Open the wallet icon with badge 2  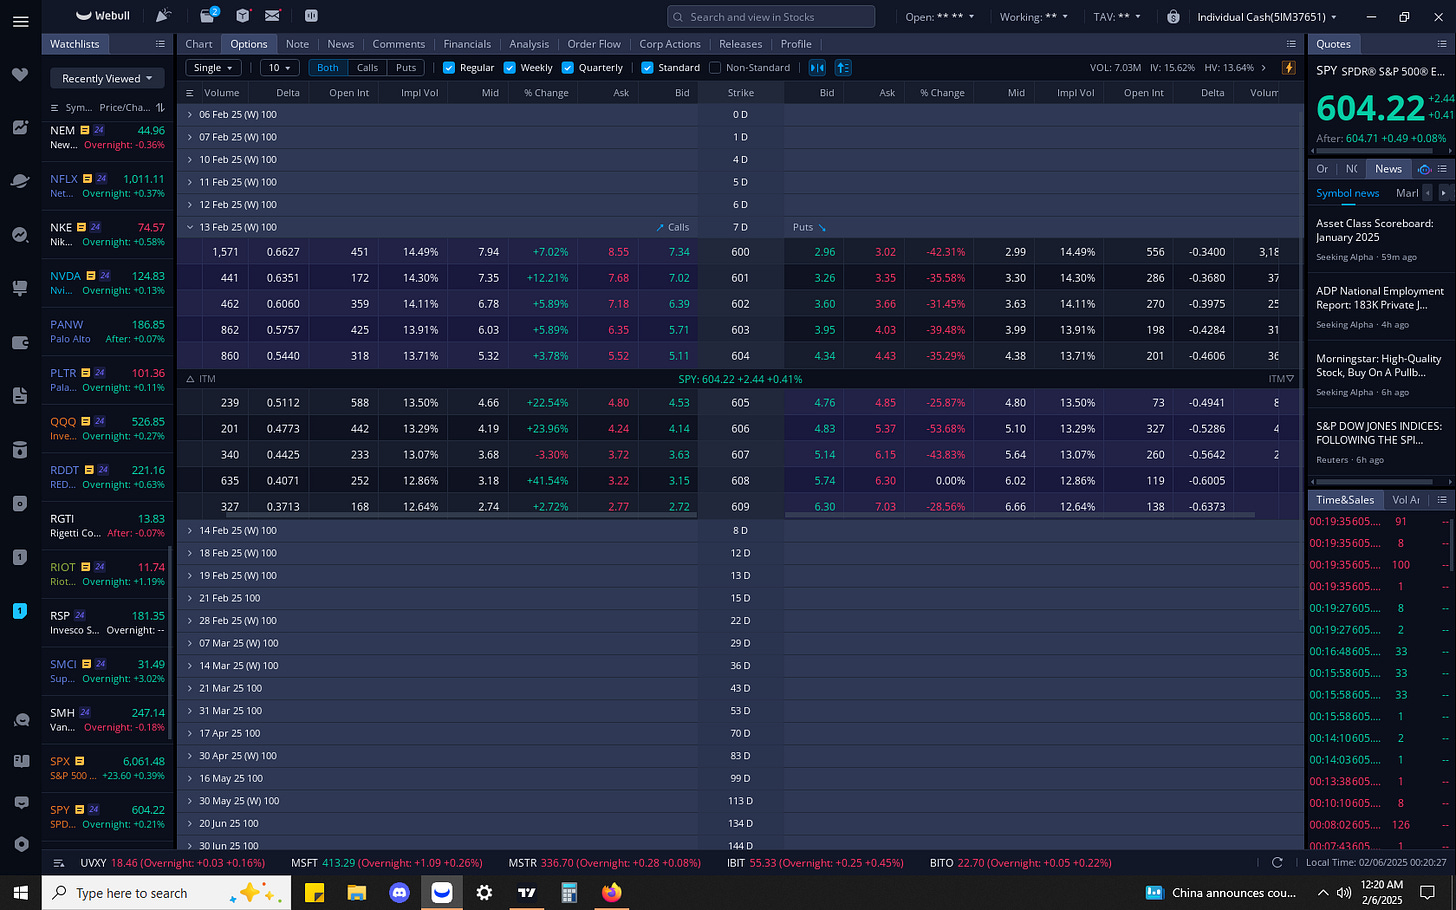coord(207,16)
